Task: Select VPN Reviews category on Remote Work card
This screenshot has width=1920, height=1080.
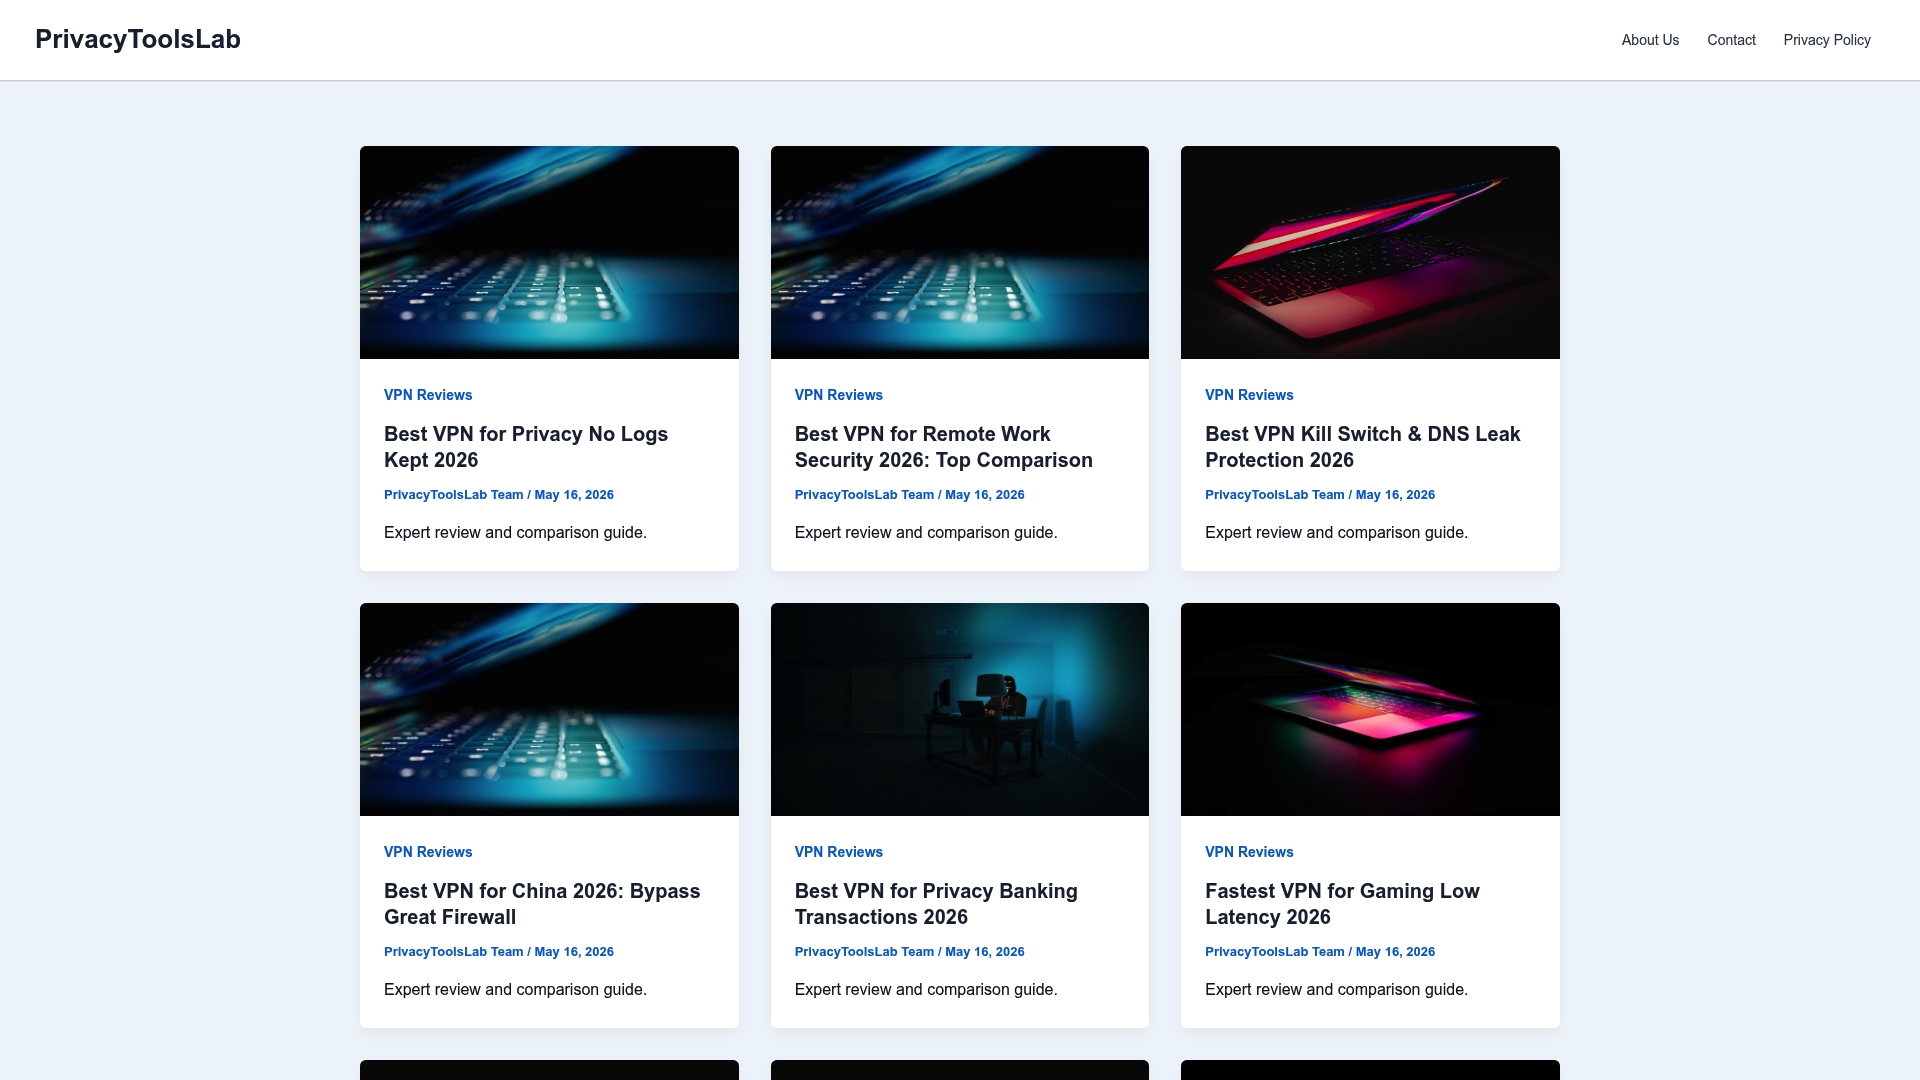Action: [838, 395]
